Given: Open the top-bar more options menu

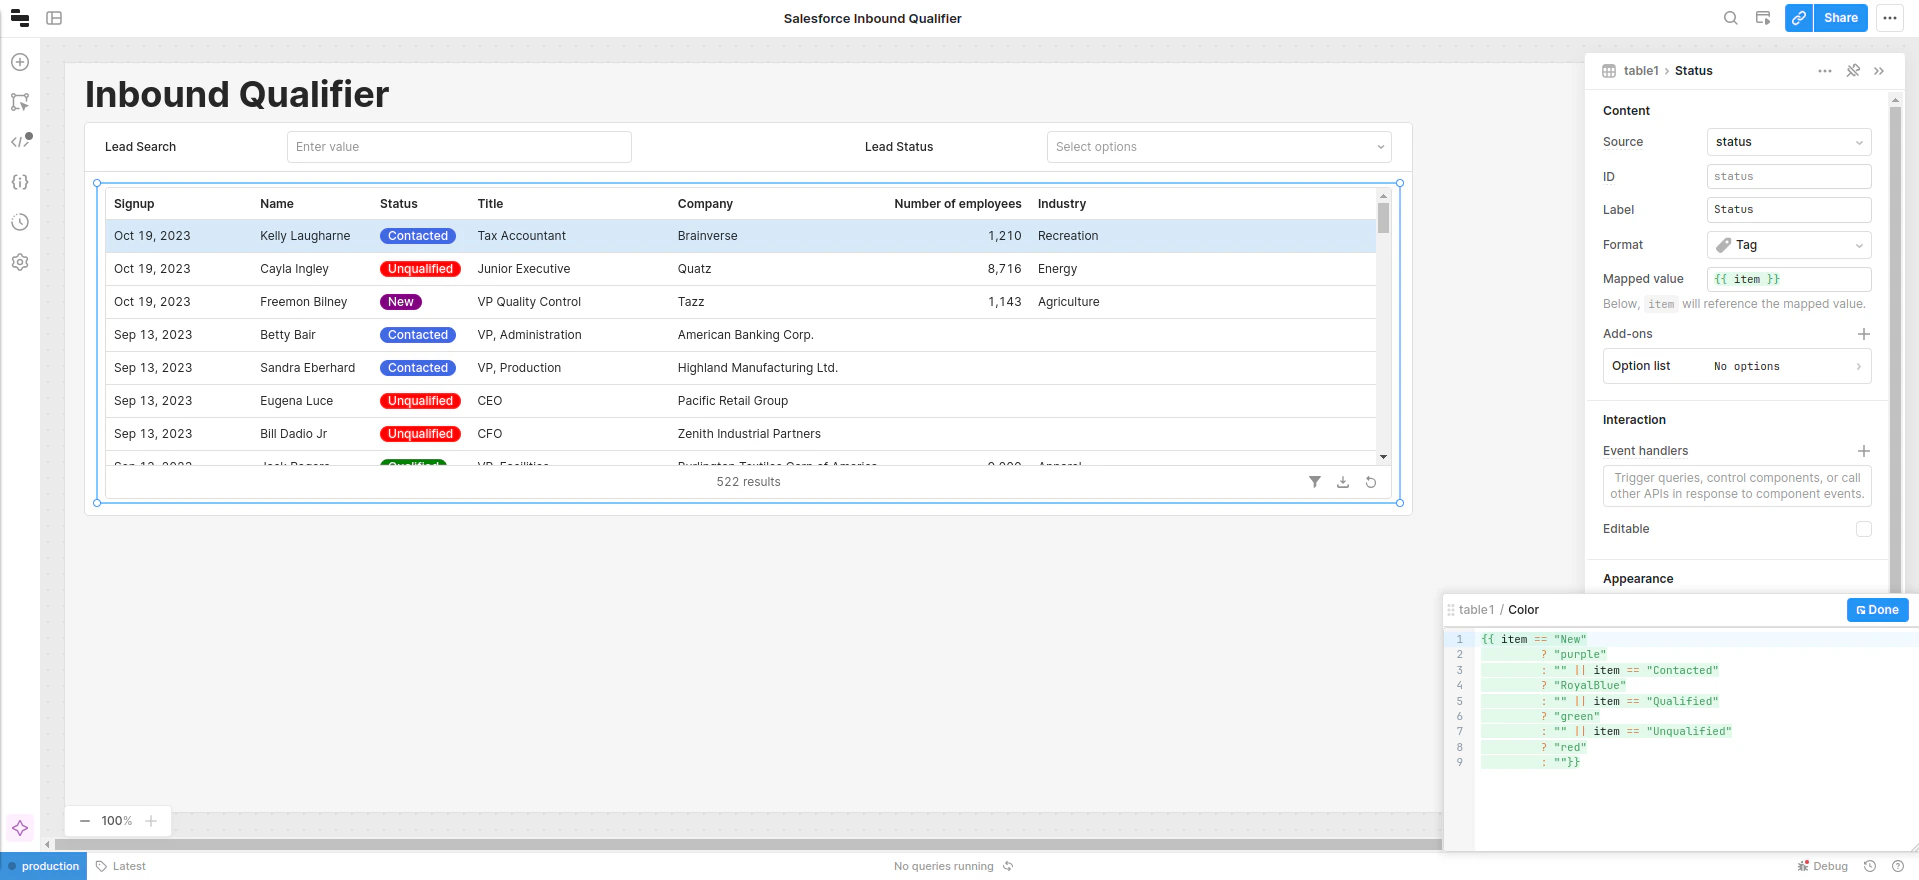Looking at the screenshot, I should tap(1890, 18).
